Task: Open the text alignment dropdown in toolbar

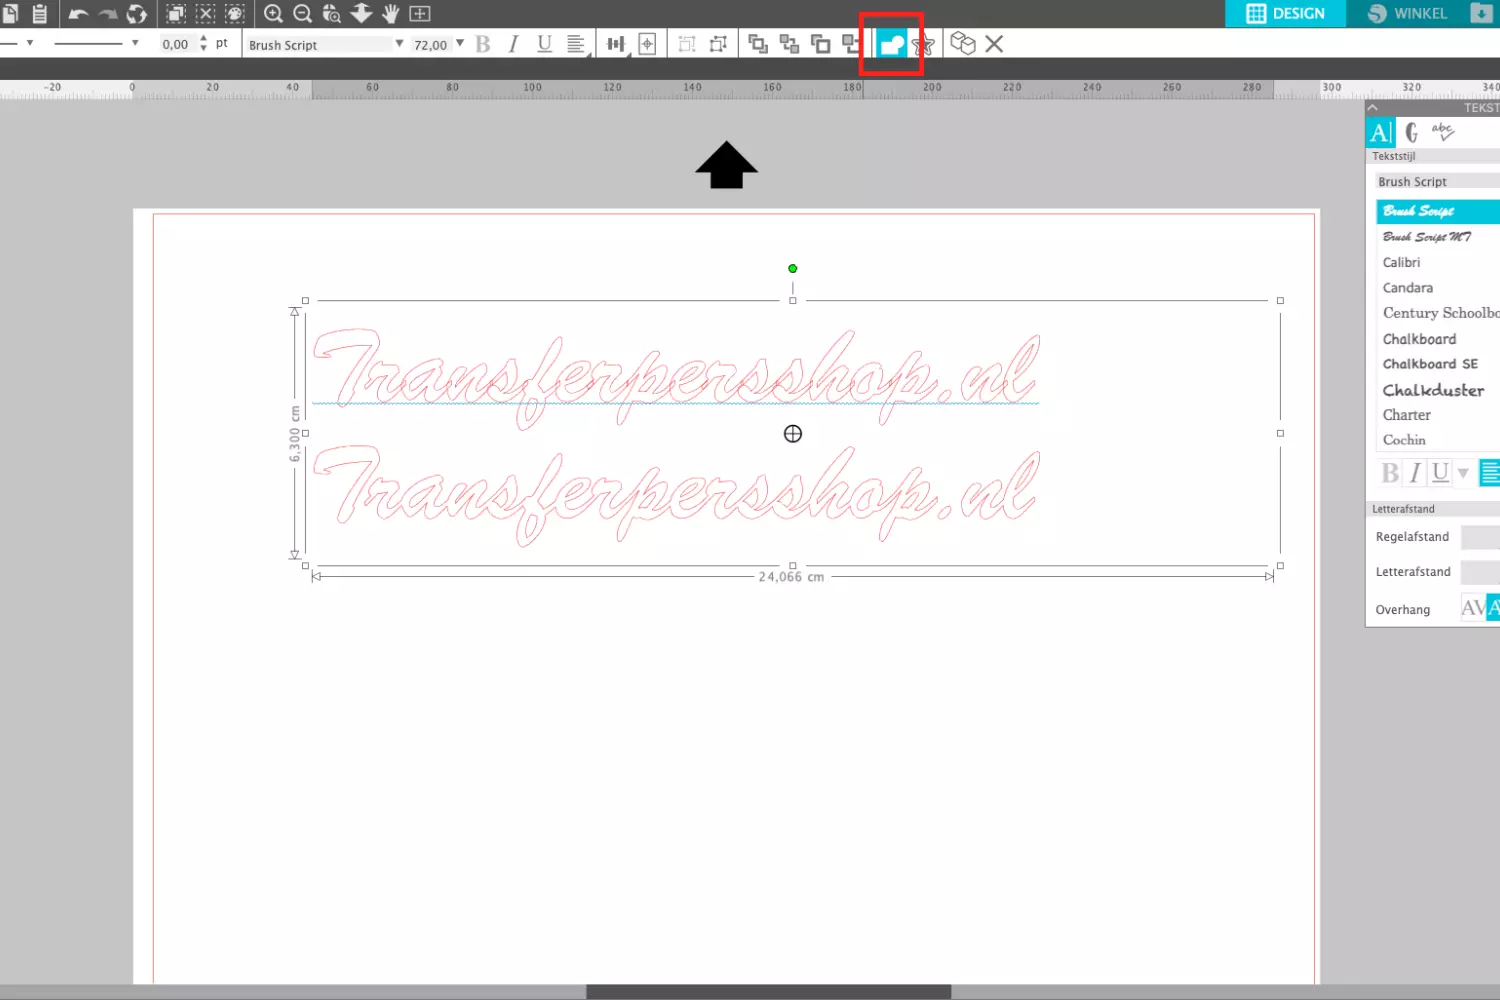Action: tap(576, 44)
